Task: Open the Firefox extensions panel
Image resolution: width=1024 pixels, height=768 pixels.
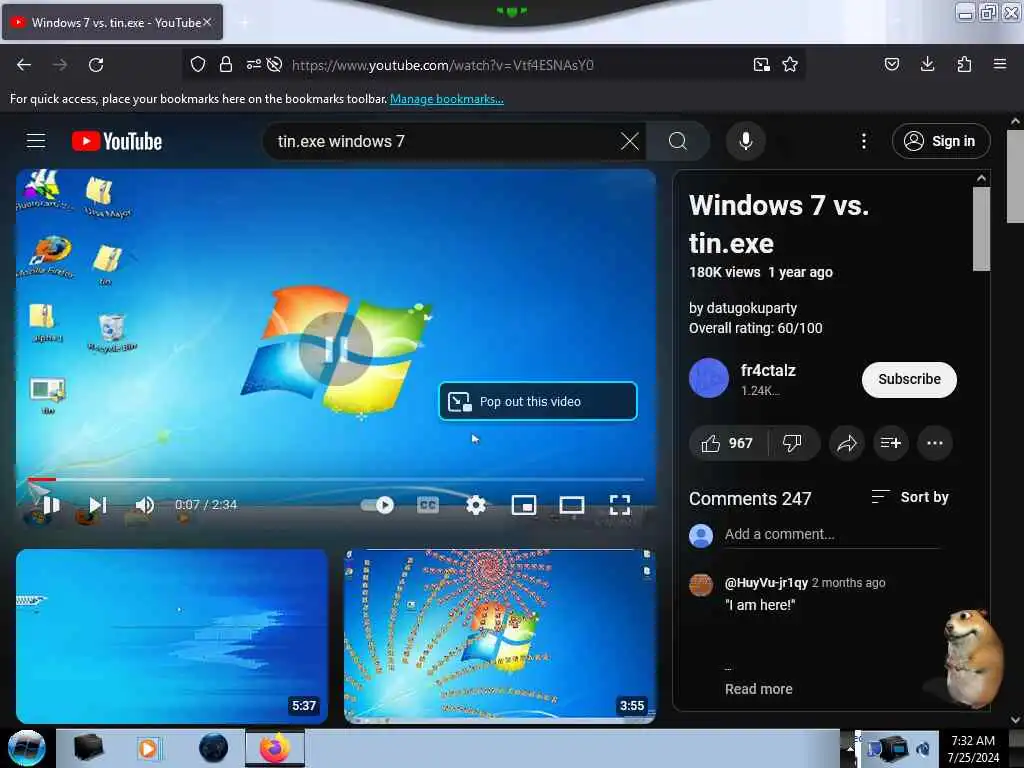Action: (x=964, y=64)
